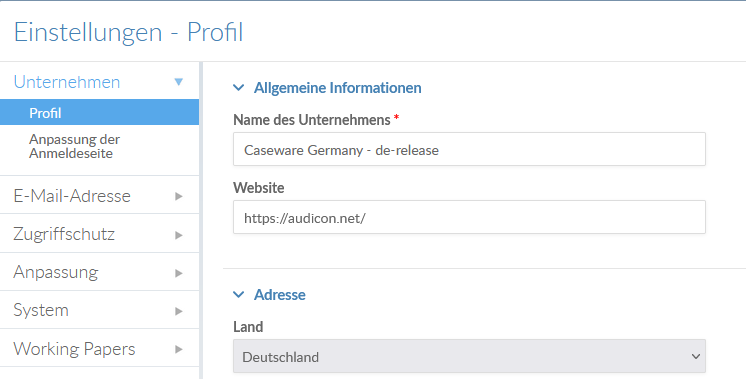Click the E-Mail-Adresse menu label
746x379 pixels.
click(x=72, y=196)
